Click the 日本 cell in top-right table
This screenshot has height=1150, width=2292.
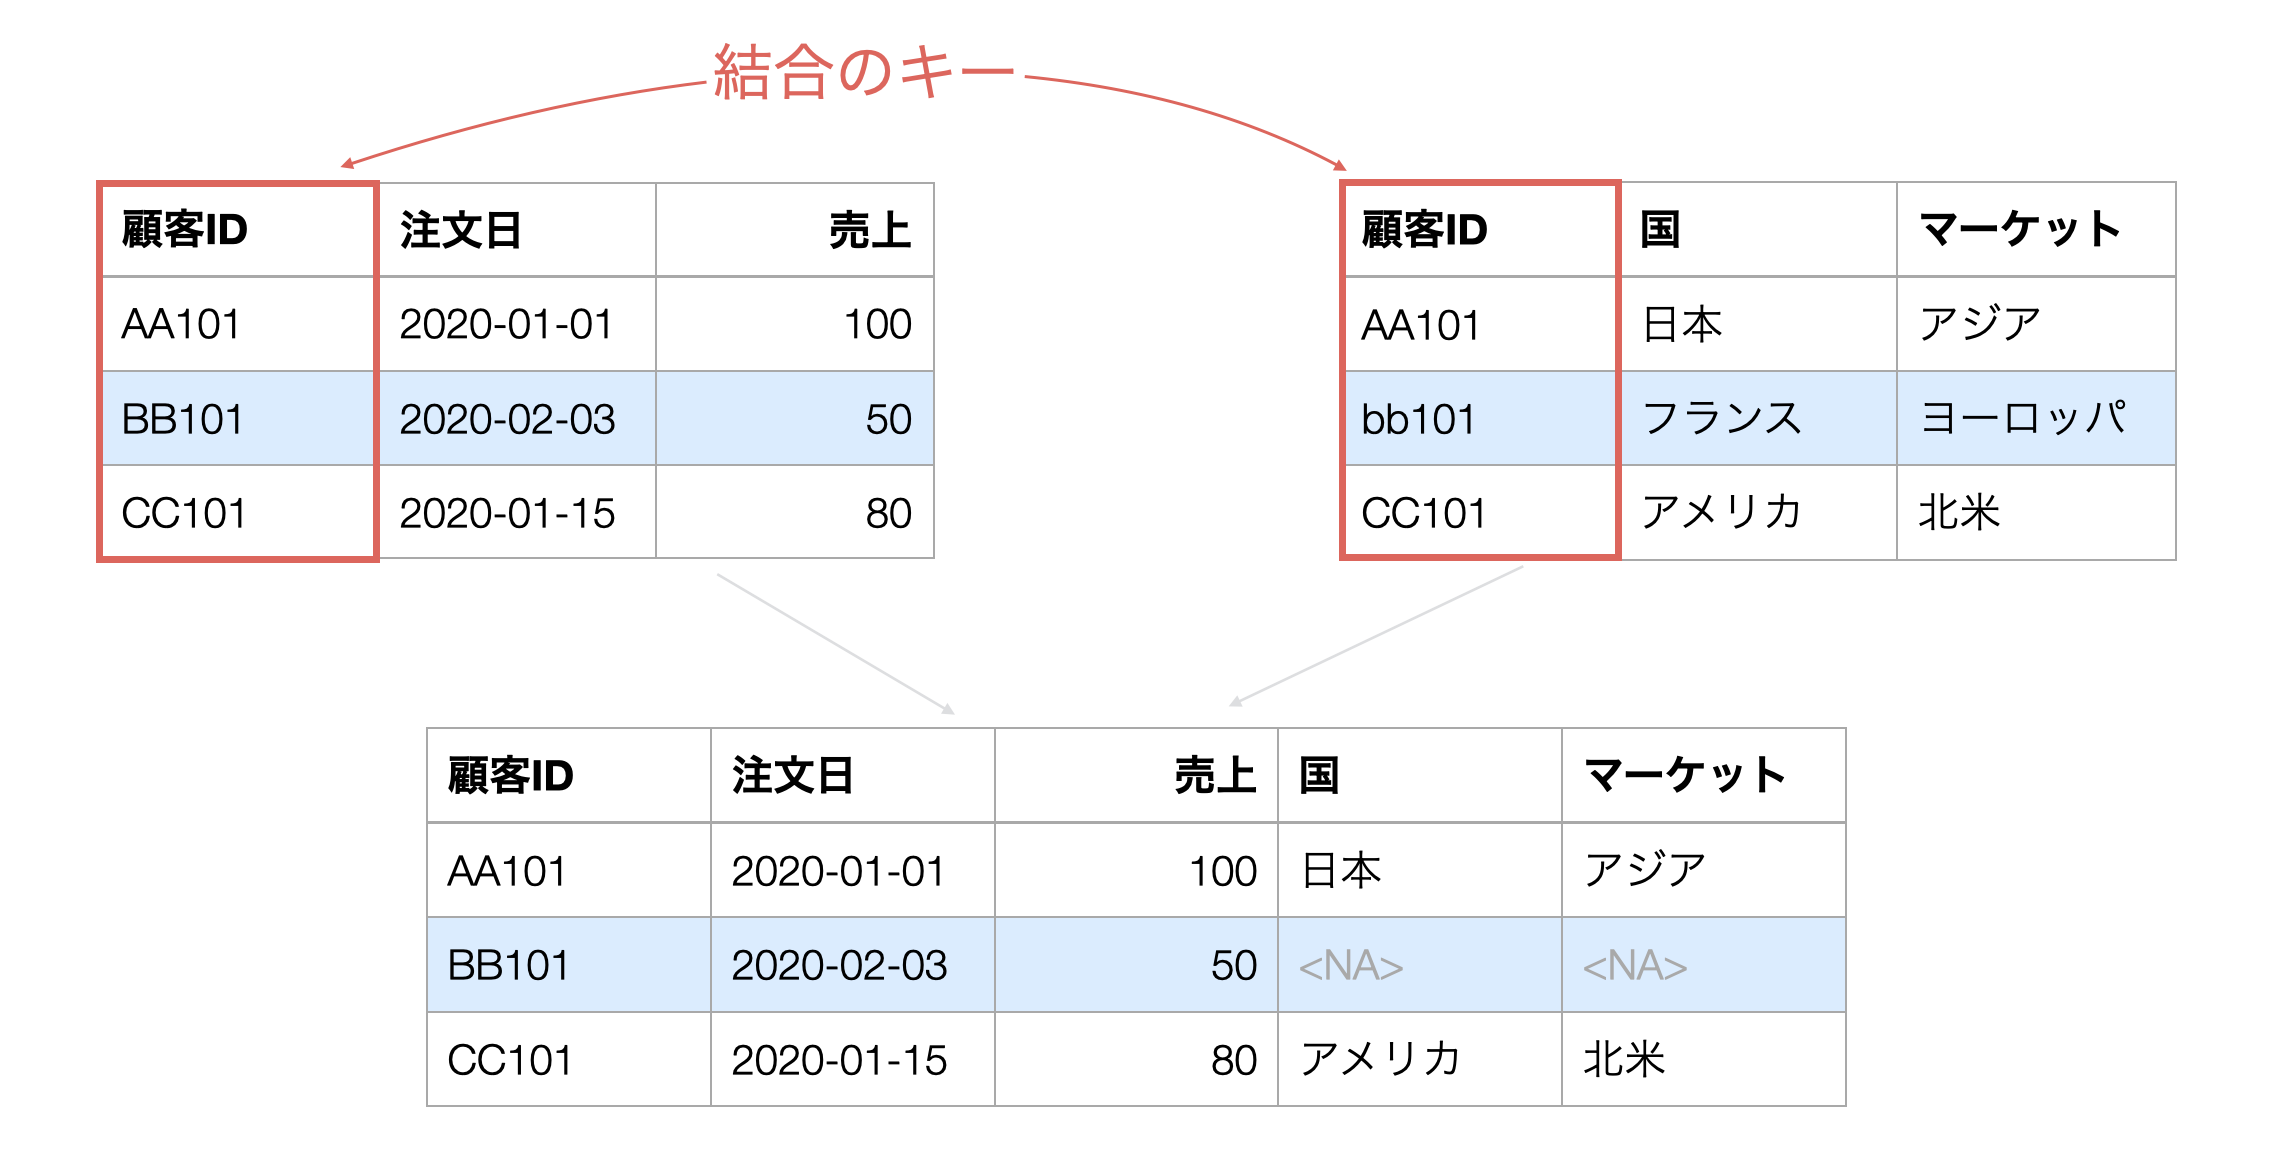pos(1758,325)
